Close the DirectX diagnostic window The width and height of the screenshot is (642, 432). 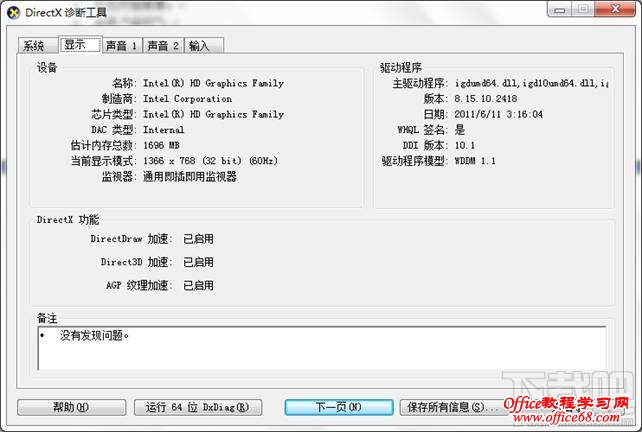(x=615, y=9)
